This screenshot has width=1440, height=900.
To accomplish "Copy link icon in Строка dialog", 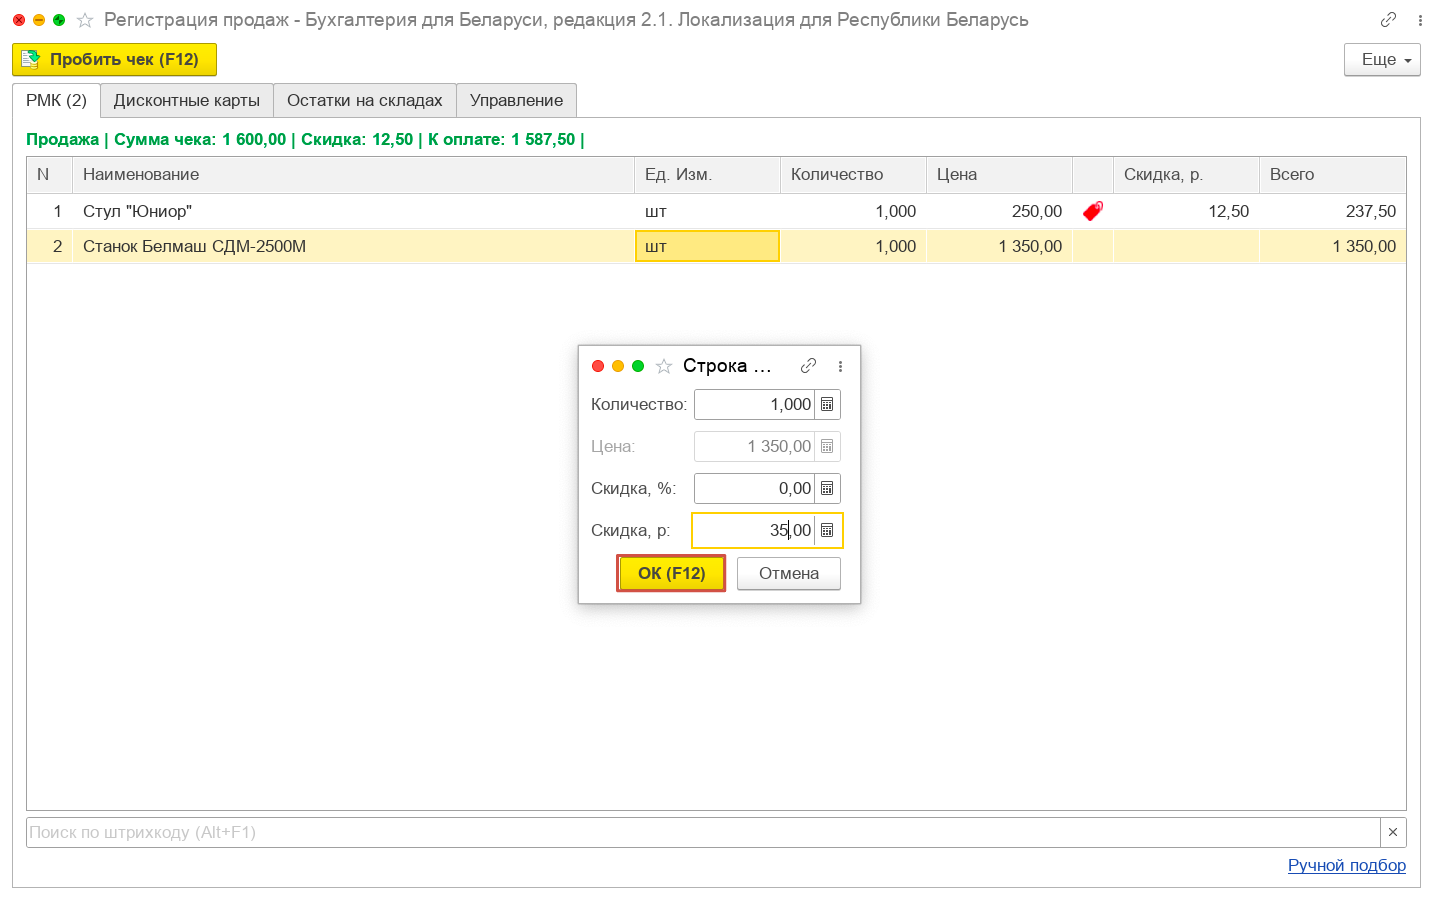I will coord(808,366).
